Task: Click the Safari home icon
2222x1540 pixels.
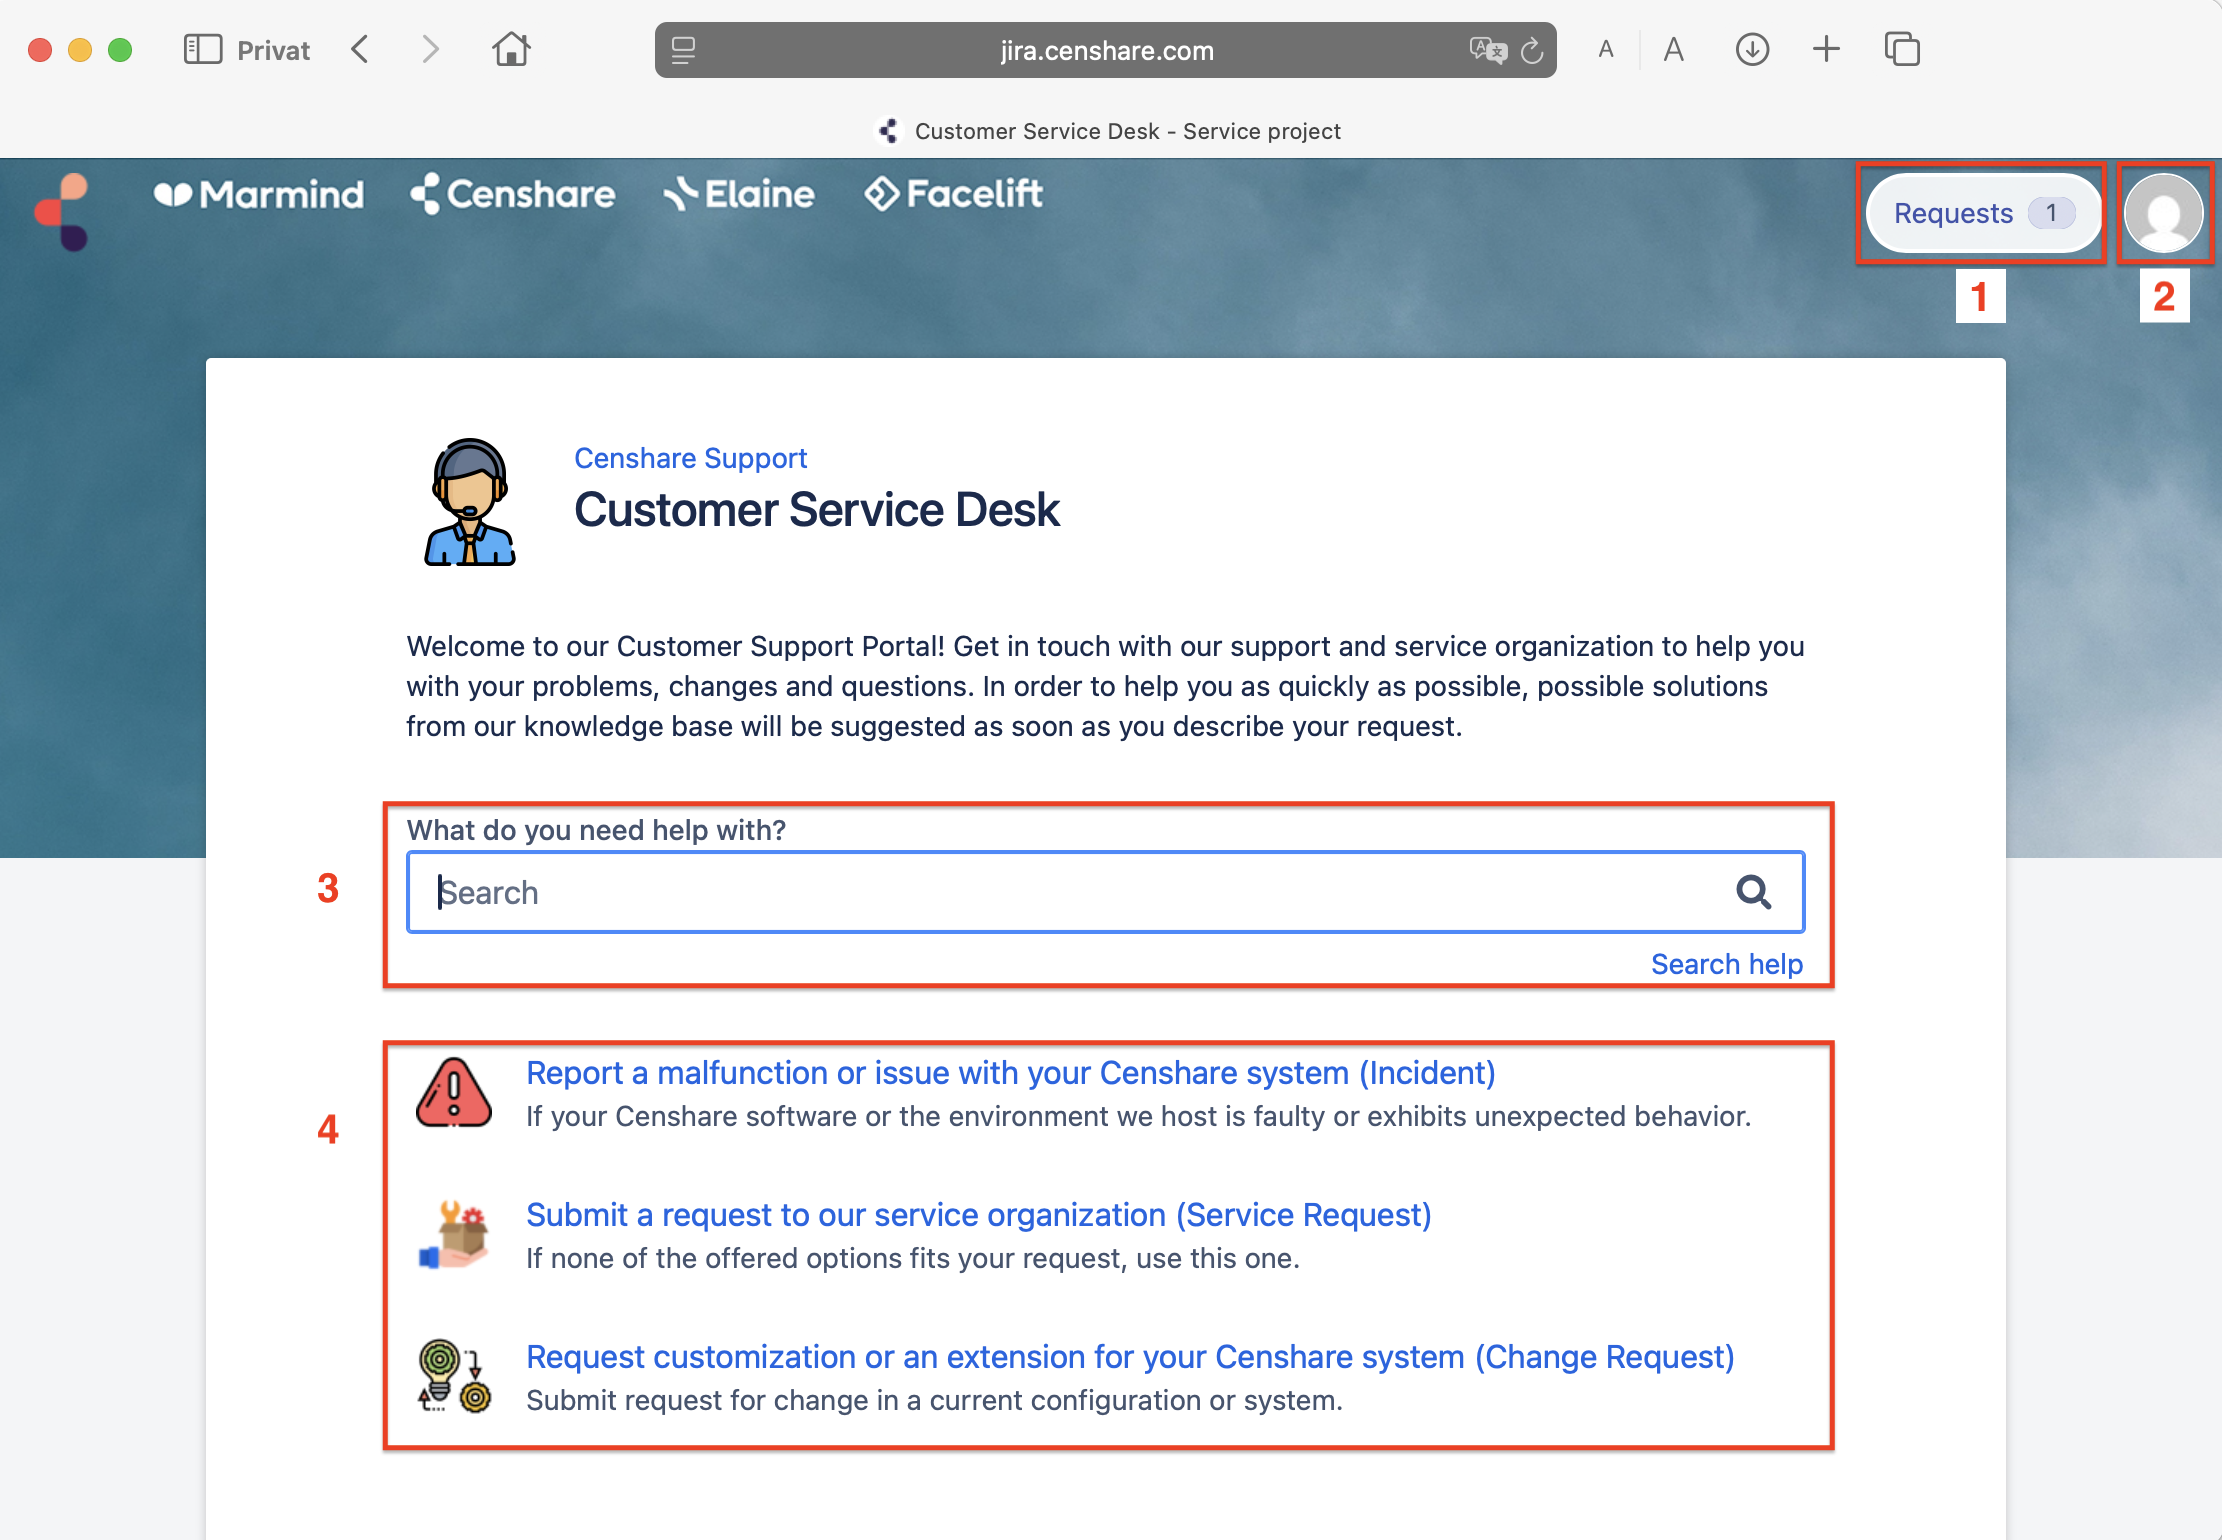Action: (x=511, y=49)
